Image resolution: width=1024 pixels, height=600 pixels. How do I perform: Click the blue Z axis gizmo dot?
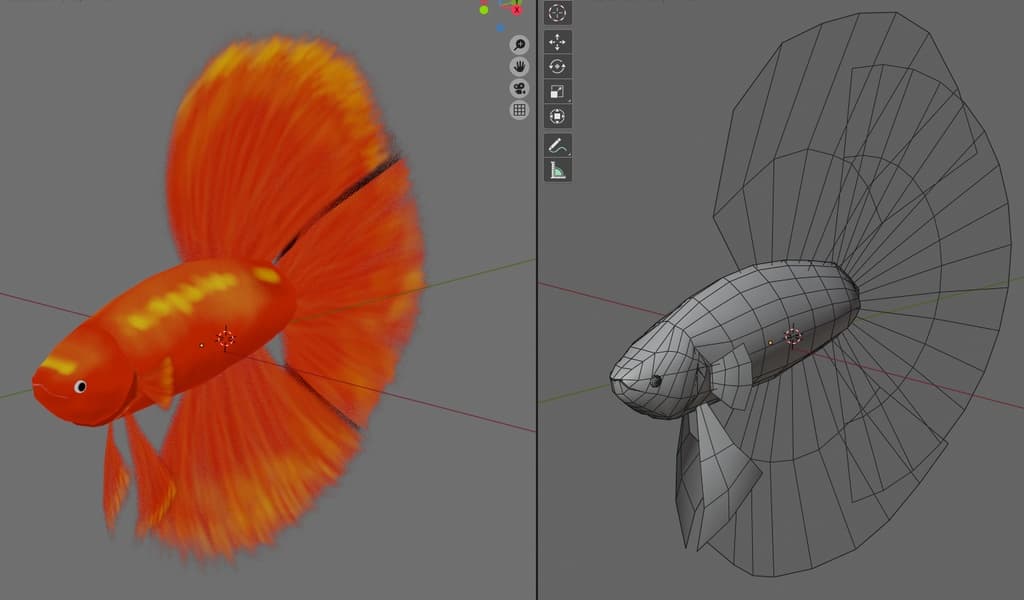pos(500,27)
